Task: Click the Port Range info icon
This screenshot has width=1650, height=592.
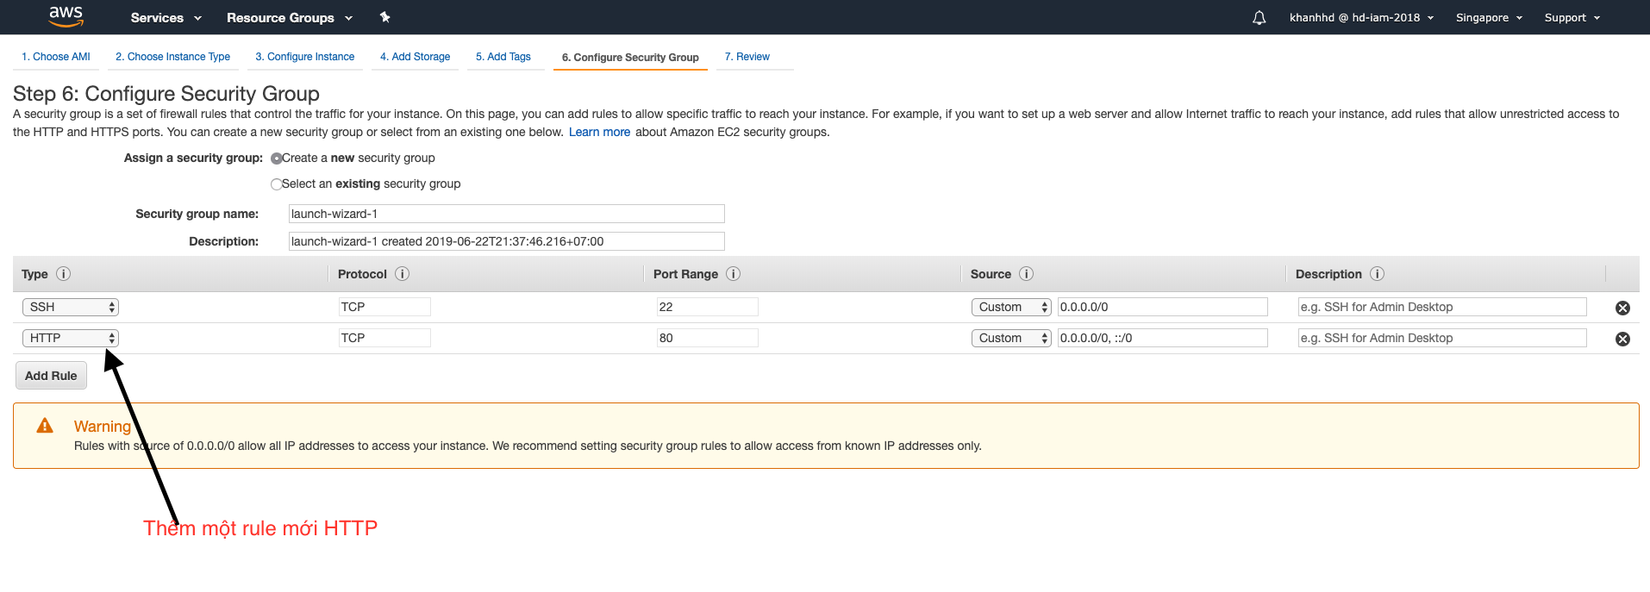Action: pyautogui.click(x=733, y=274)
